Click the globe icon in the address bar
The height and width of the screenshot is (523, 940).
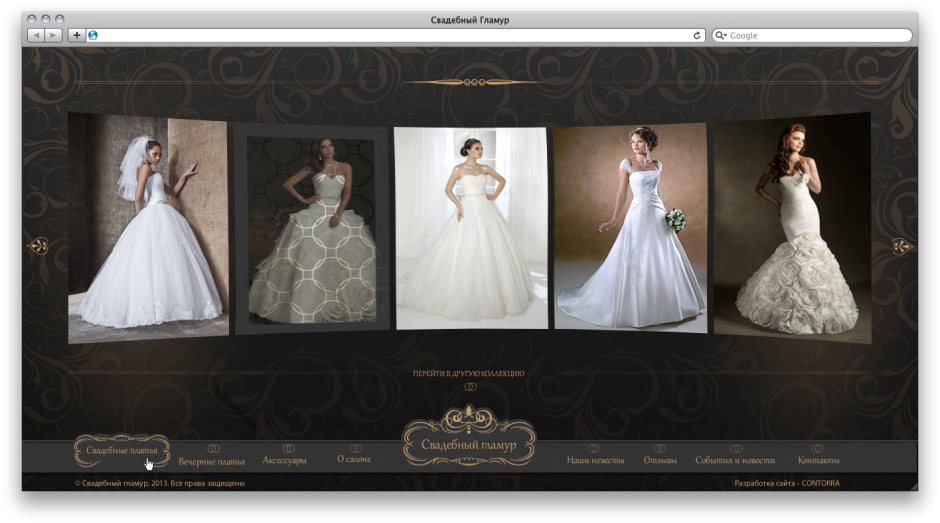[x=93, y=35]
